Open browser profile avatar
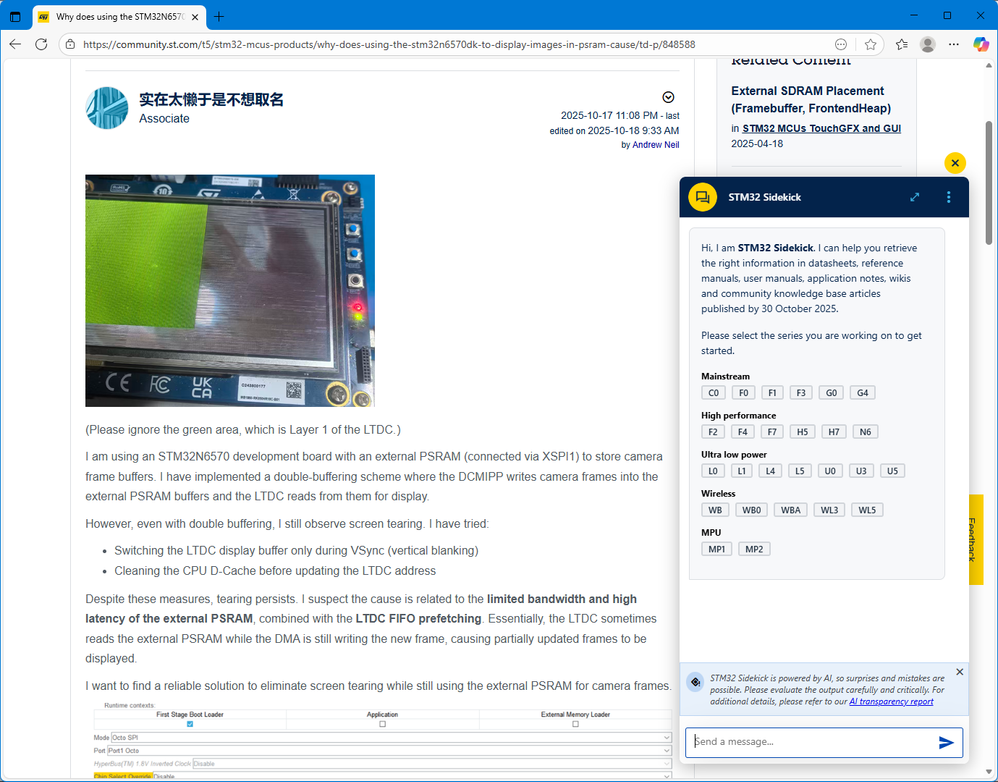This screenshot has height=782, width=998. [927, 45]
